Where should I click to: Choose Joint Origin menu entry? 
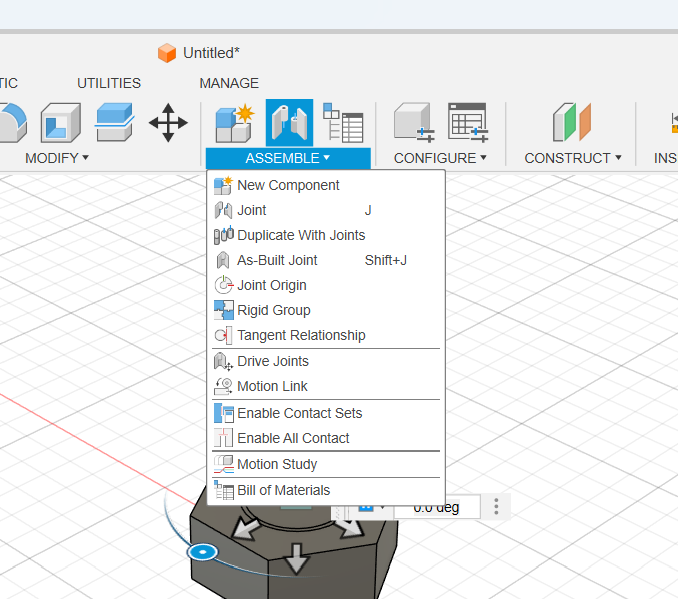point(326,285)
